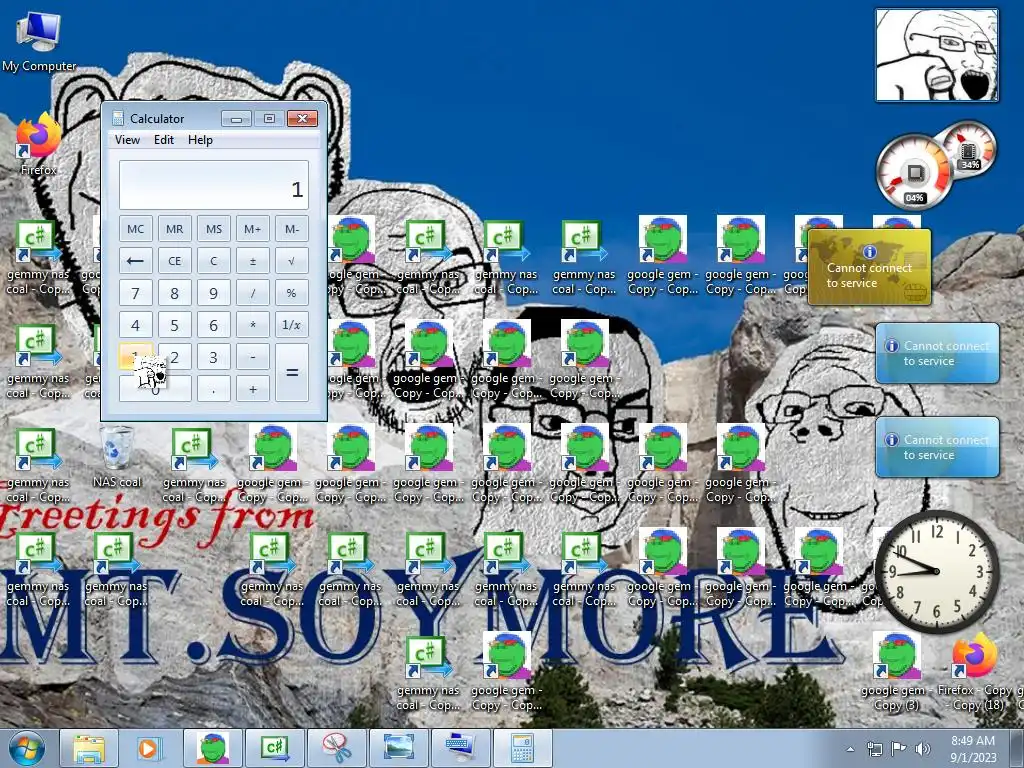Image resolution: width=1024 pixels, height=768 pixels.
Task: Click the 9 key in Calculator
Action: click(214, 293)
